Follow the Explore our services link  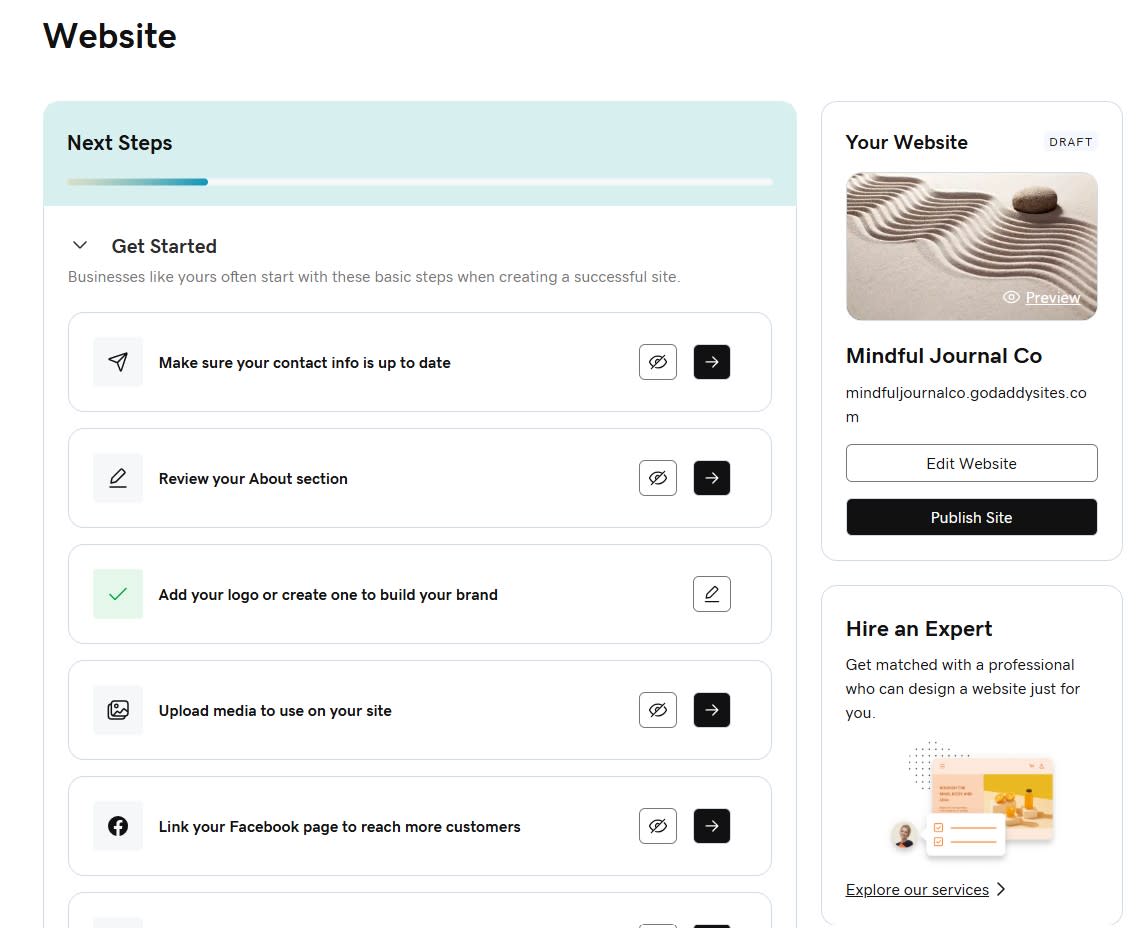(x=917, y=889)
